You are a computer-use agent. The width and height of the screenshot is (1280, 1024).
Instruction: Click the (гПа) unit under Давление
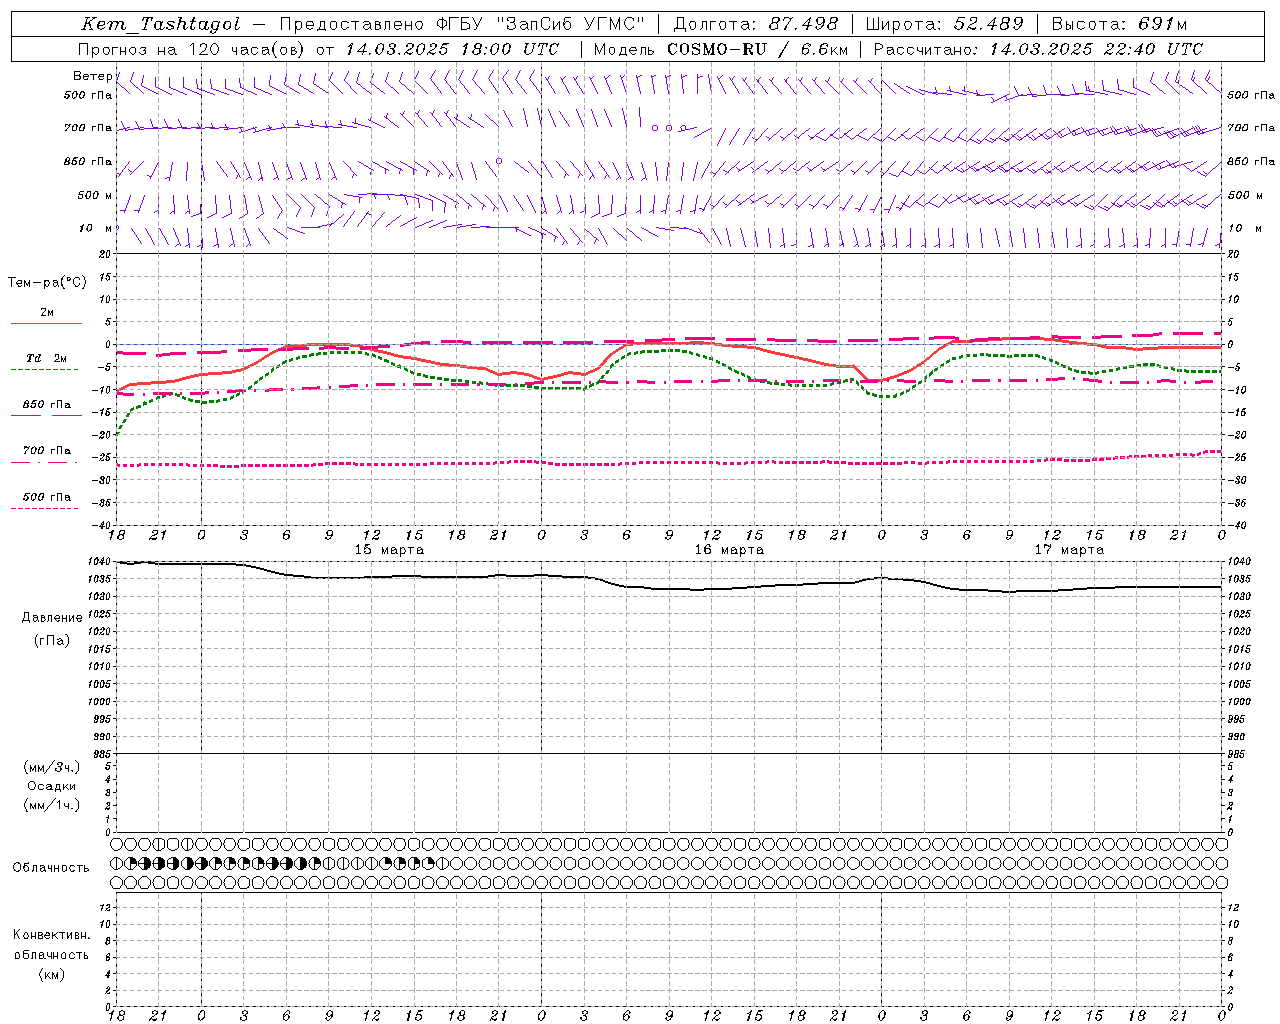coord(52,640)
